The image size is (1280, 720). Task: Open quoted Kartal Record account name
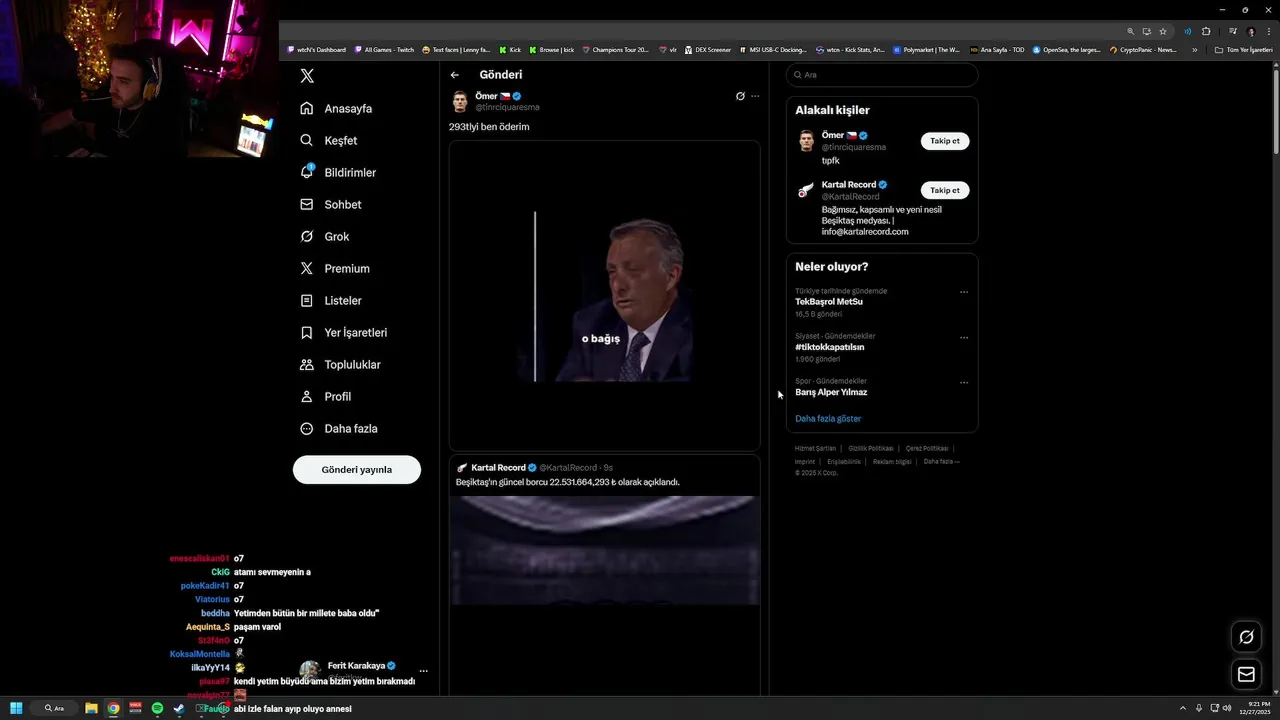coord(498,467)
